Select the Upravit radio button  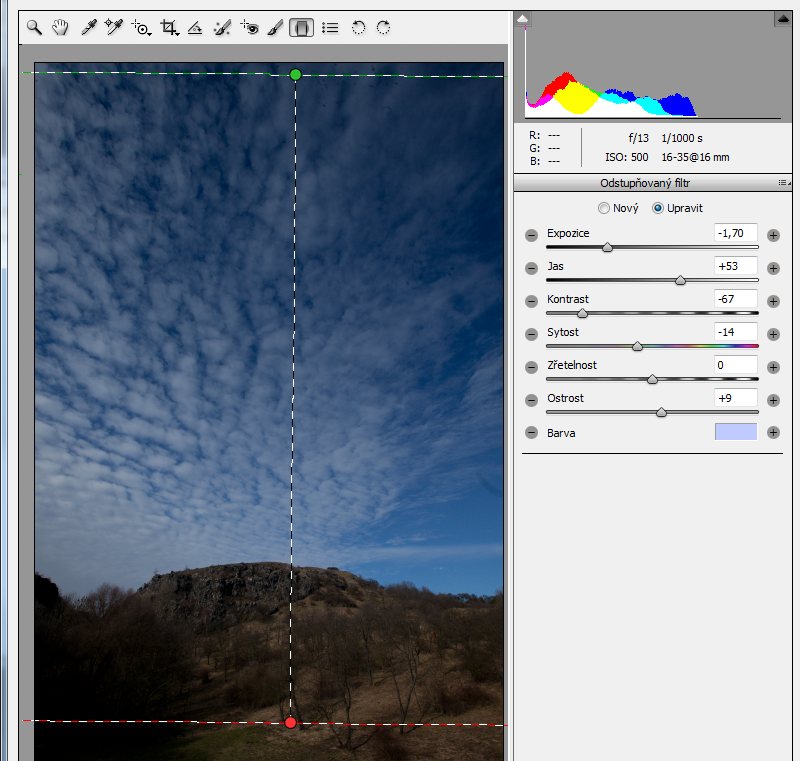pyautogui.click(x=658, y=208)
